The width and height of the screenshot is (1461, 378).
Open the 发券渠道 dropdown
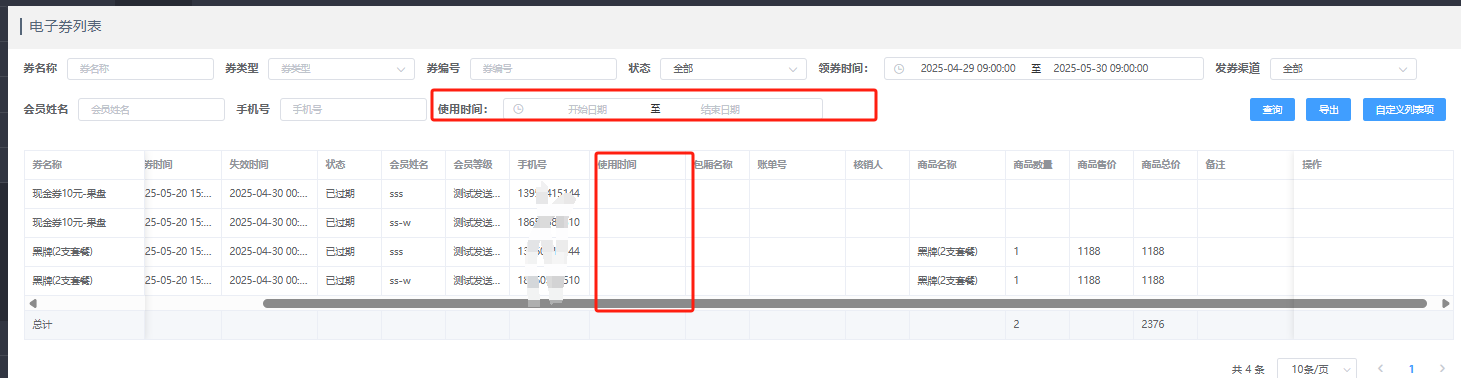coord(1343,68)
